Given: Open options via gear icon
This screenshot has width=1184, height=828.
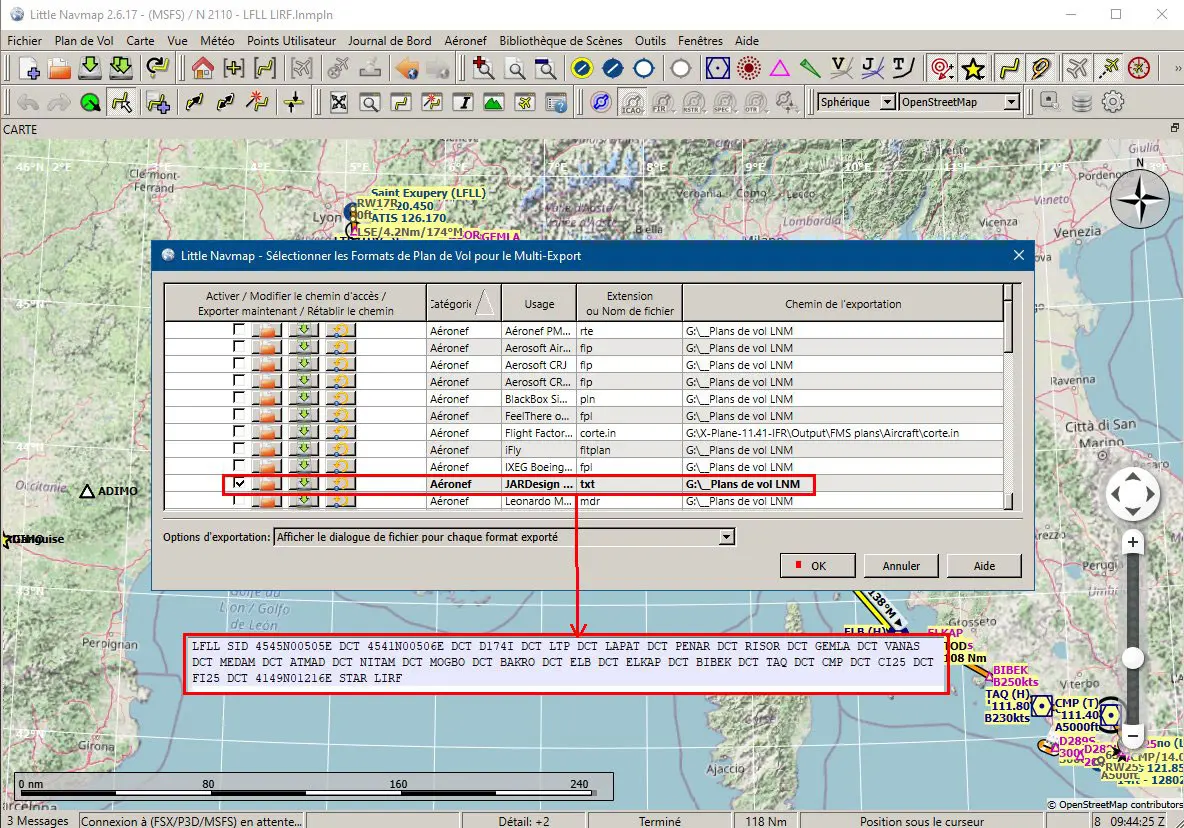Looking at the screenshot, I should click(x=1113, y=102).
